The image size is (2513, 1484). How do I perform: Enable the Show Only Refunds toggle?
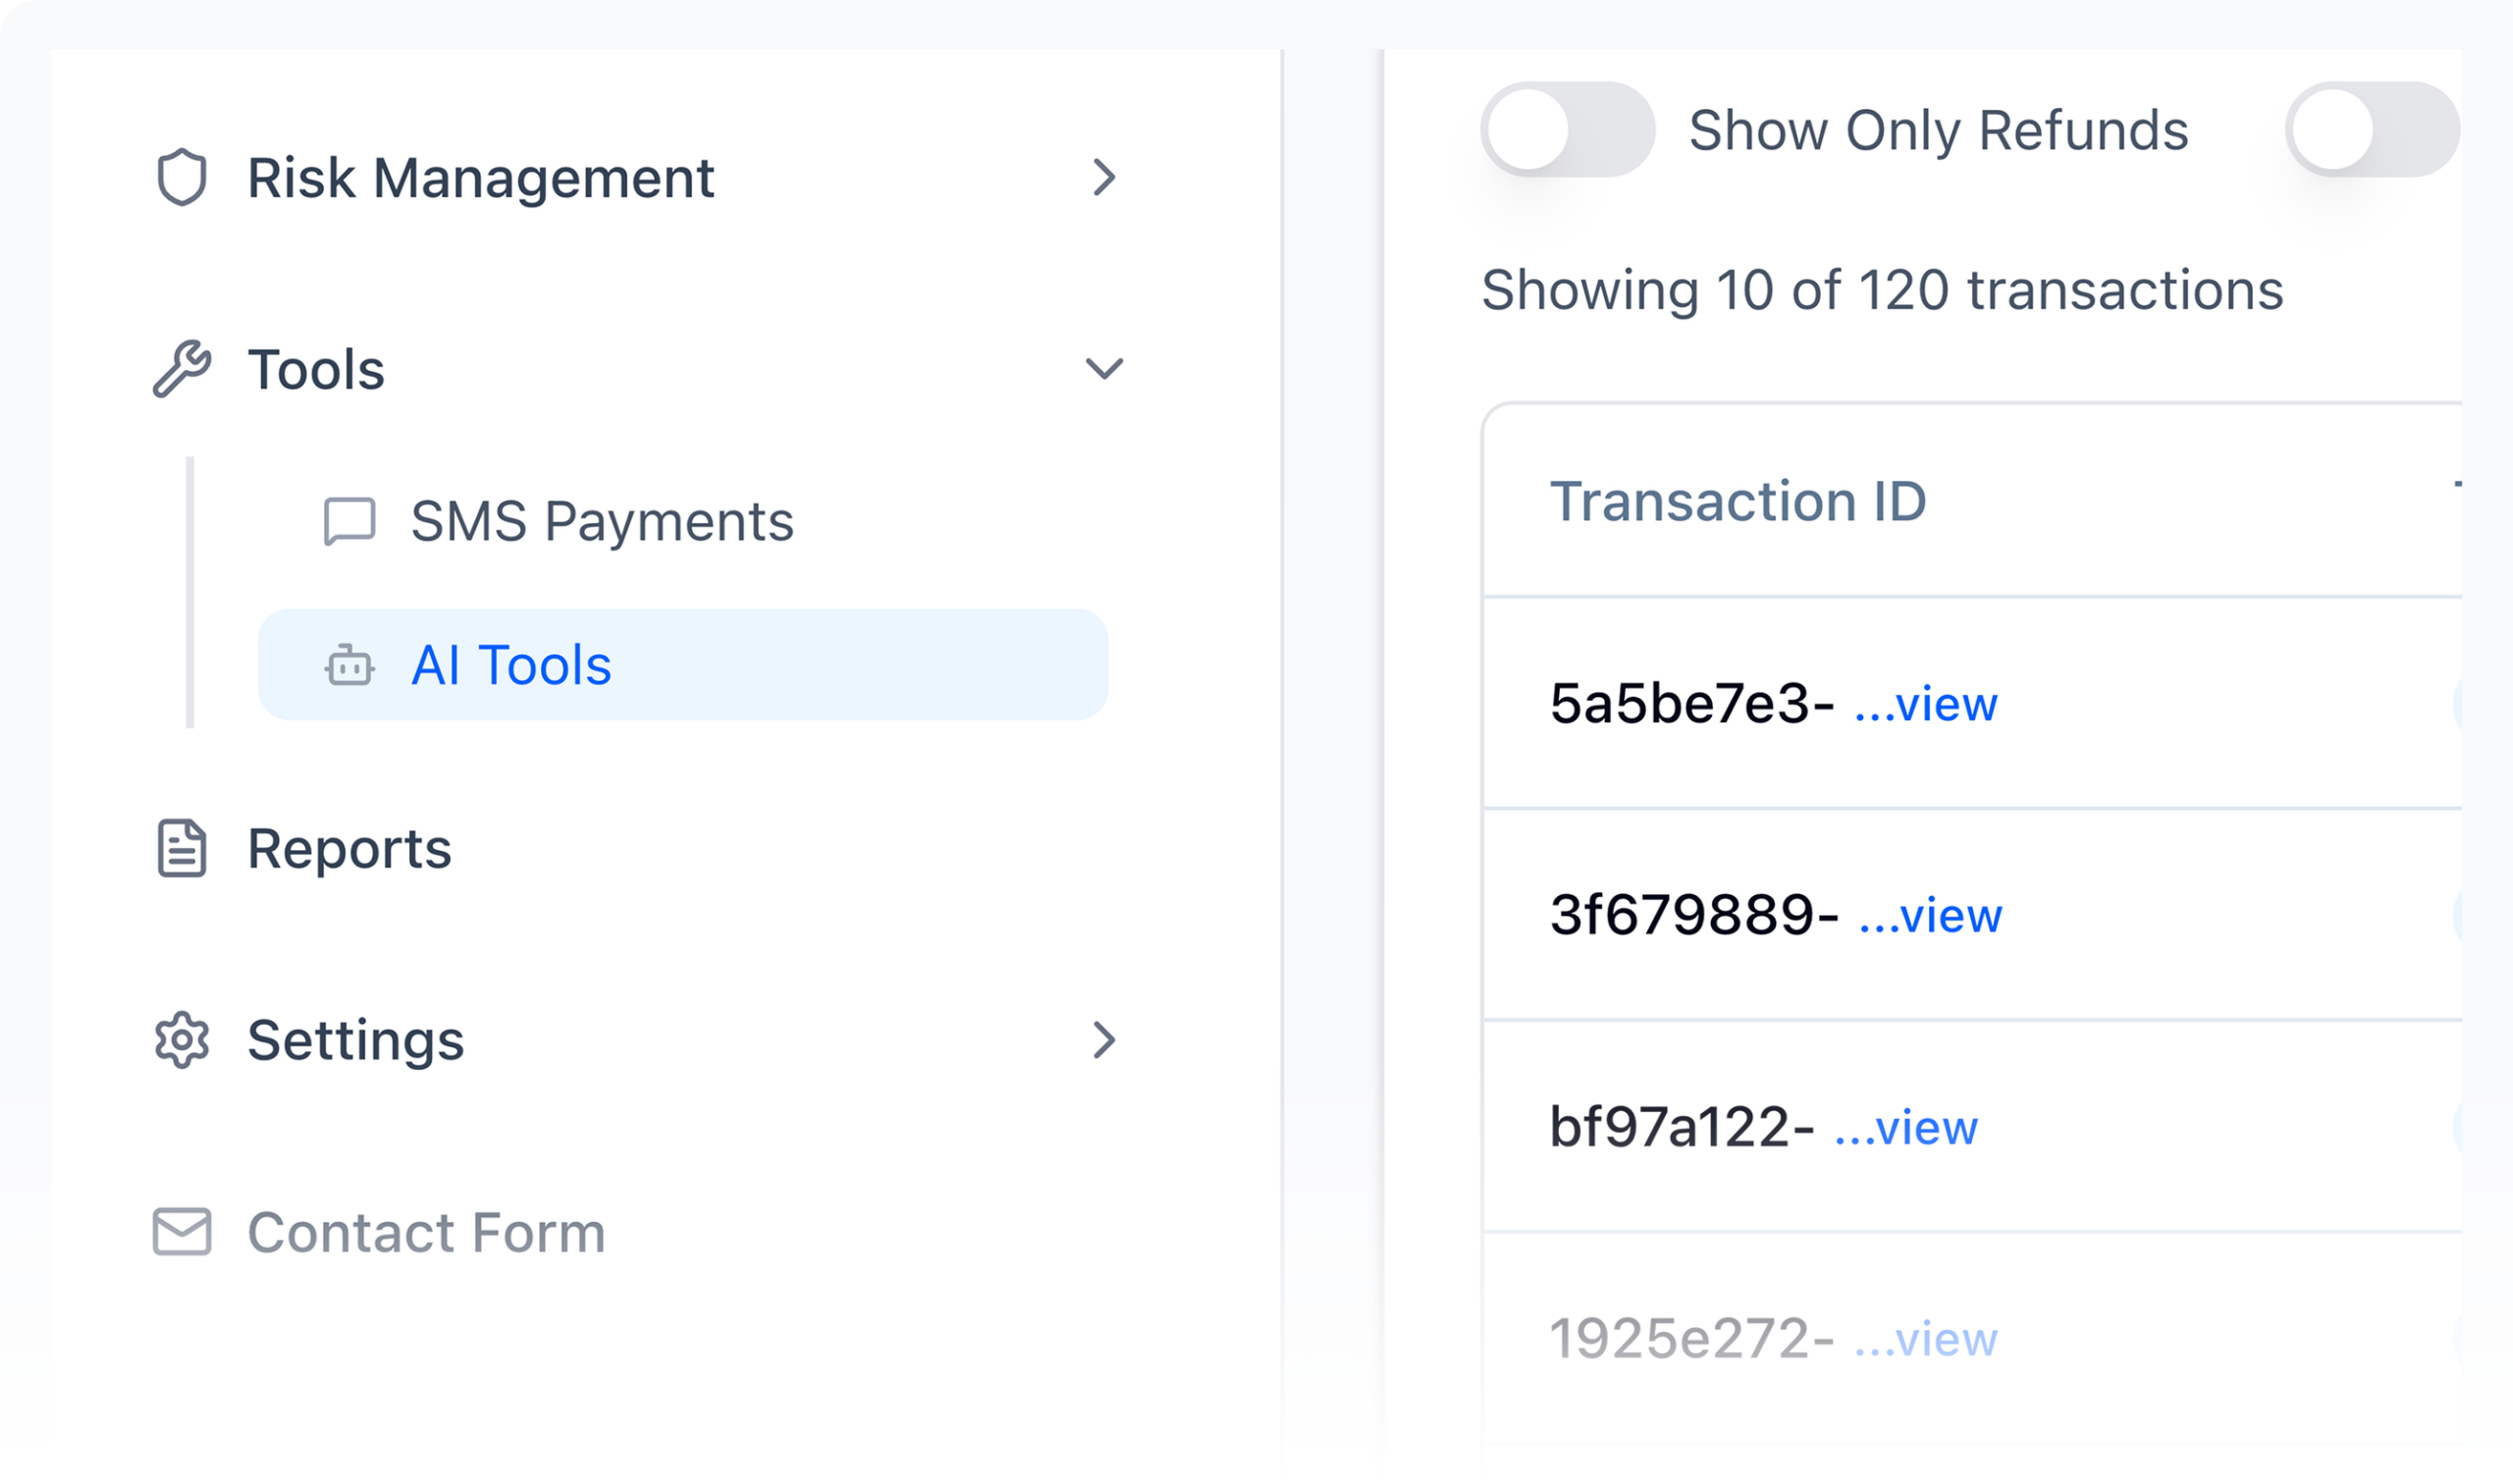[1567, 130]
